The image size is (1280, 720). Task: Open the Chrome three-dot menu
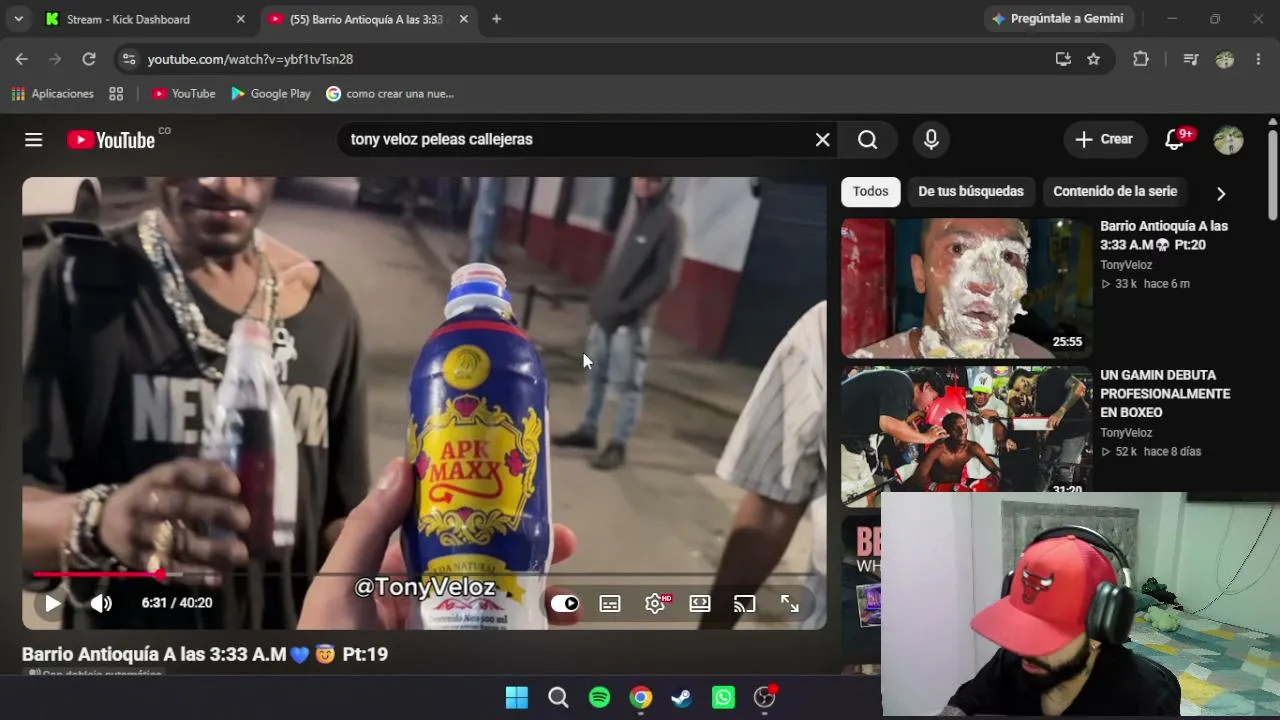pyautogui.click(x=1259, y=59)
